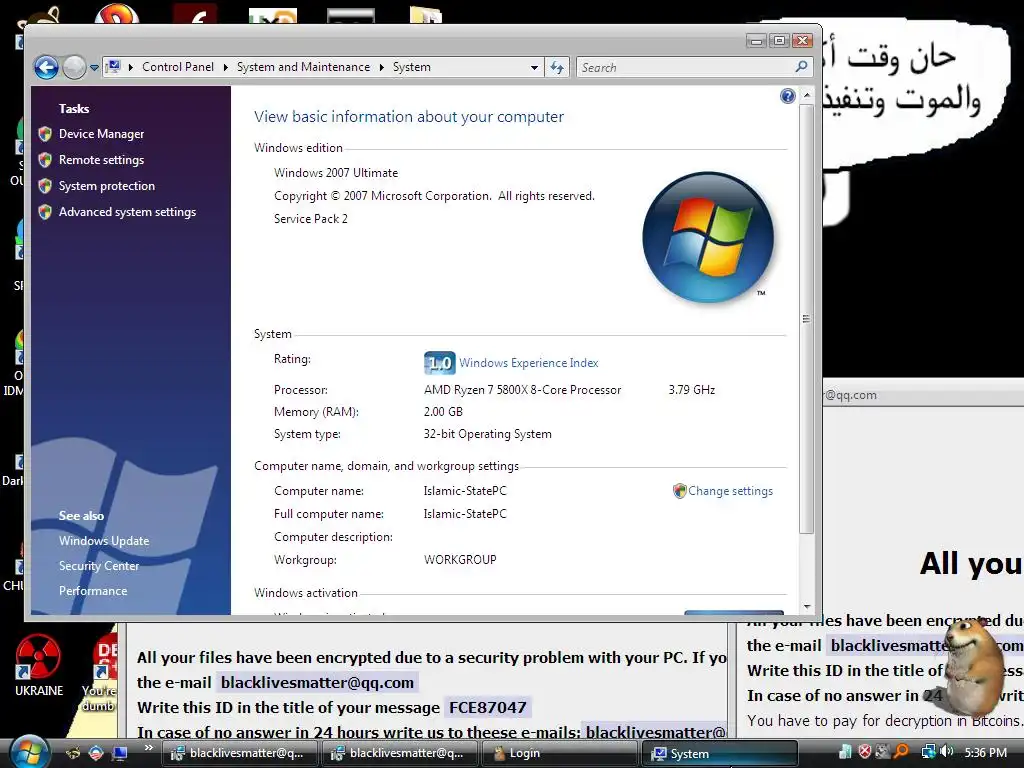Switch to second blacklivesmatter@q... taskbar window
Image resolution: width=1024 pixels, height=768 pixels.
399,754
